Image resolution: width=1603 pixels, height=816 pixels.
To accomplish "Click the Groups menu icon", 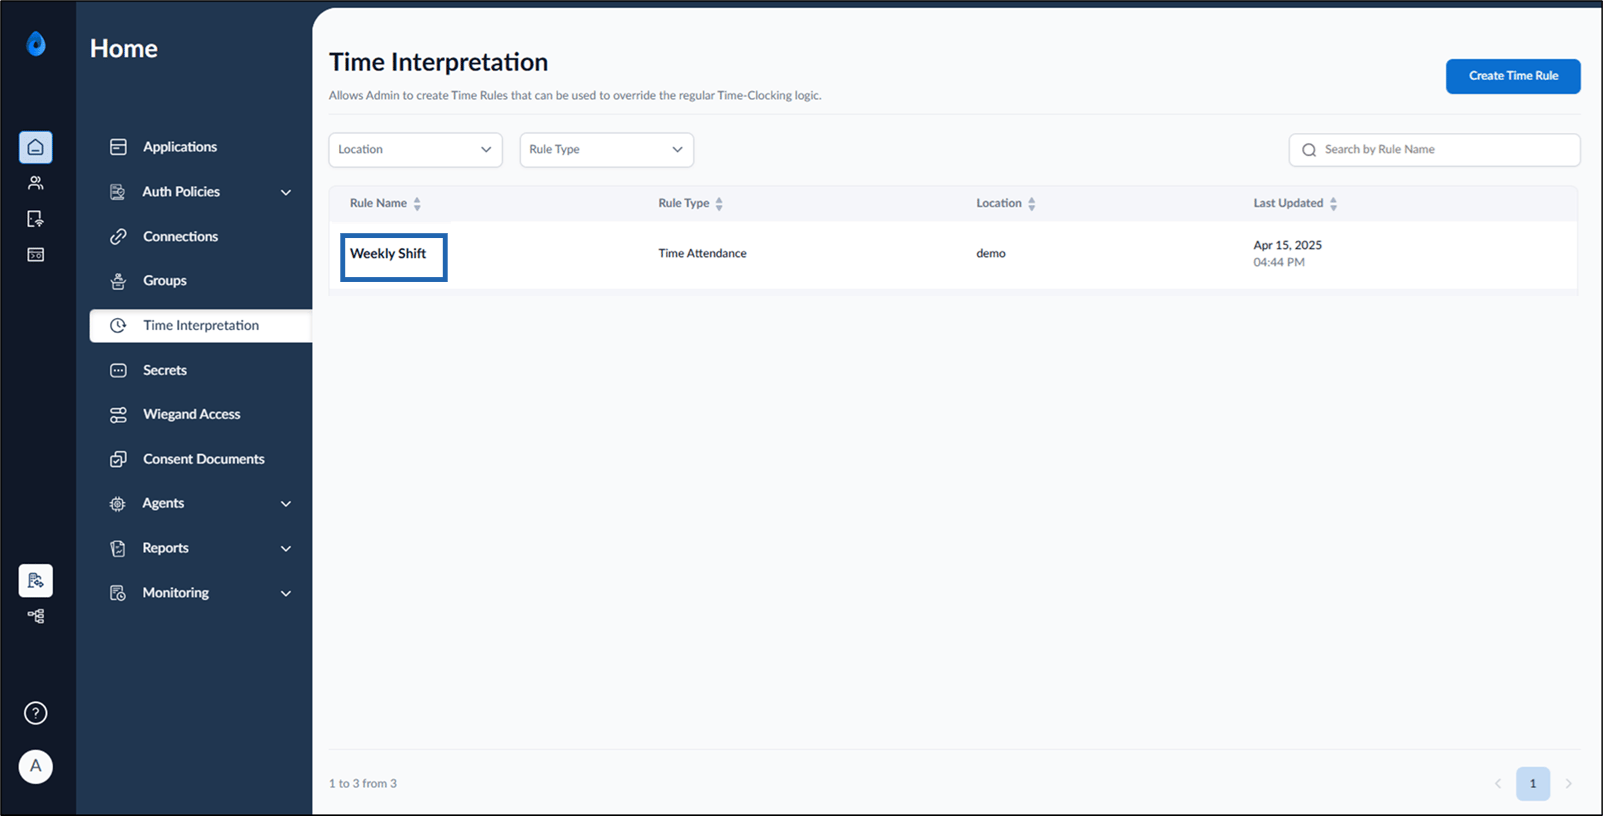I will click(x=118, y=281).
